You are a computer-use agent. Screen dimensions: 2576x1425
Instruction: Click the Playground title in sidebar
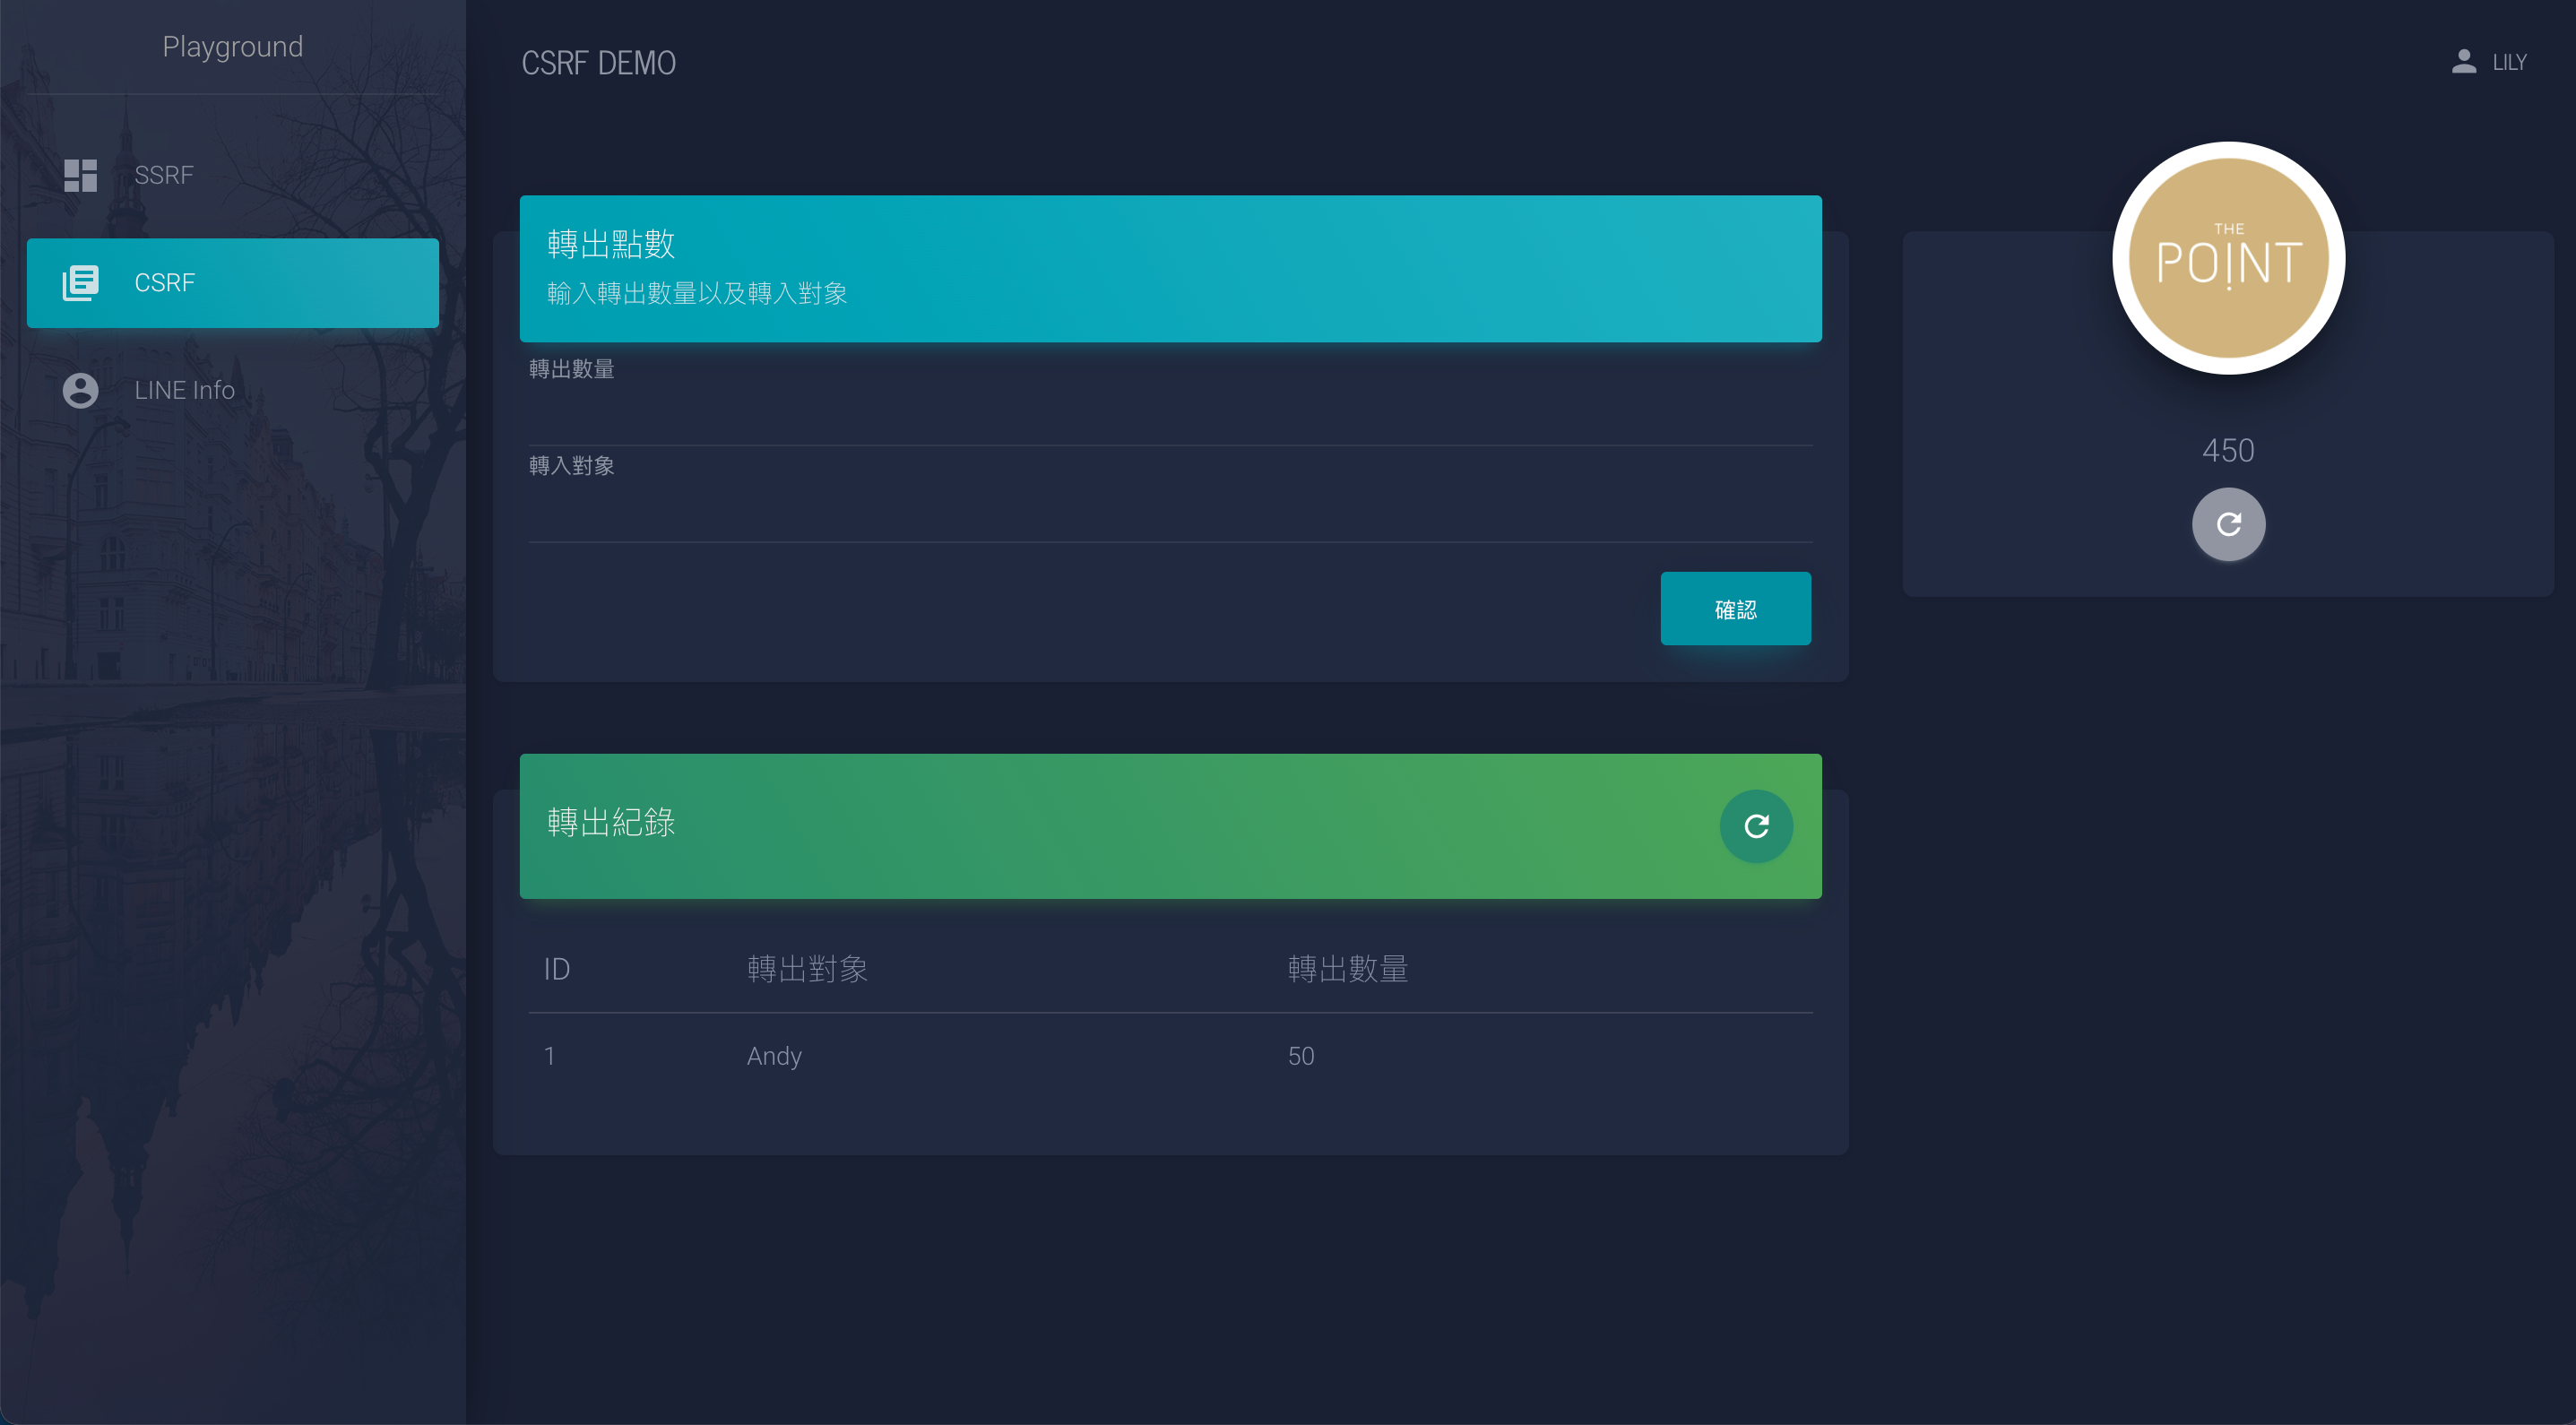coord(232,46)
